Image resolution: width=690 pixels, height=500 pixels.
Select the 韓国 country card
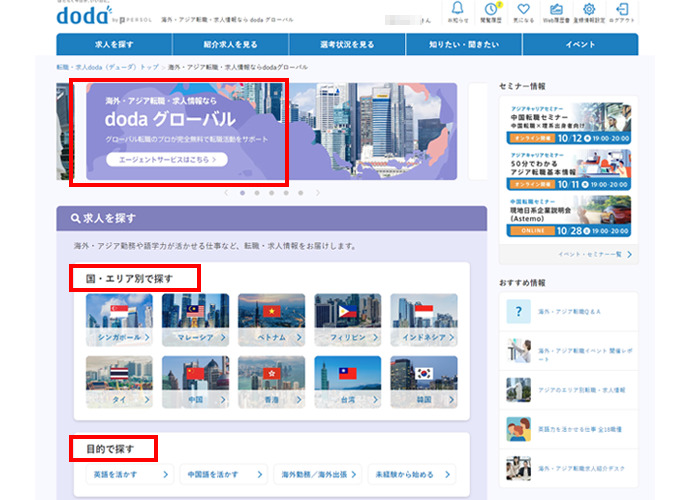pos(424,382)
